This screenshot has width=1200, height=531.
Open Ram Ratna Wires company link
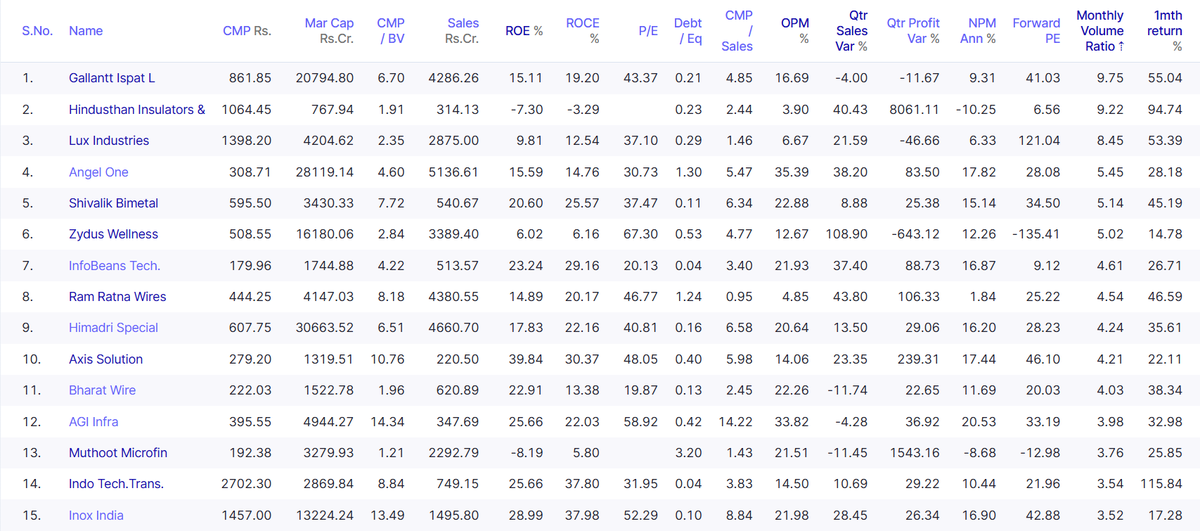118,296
